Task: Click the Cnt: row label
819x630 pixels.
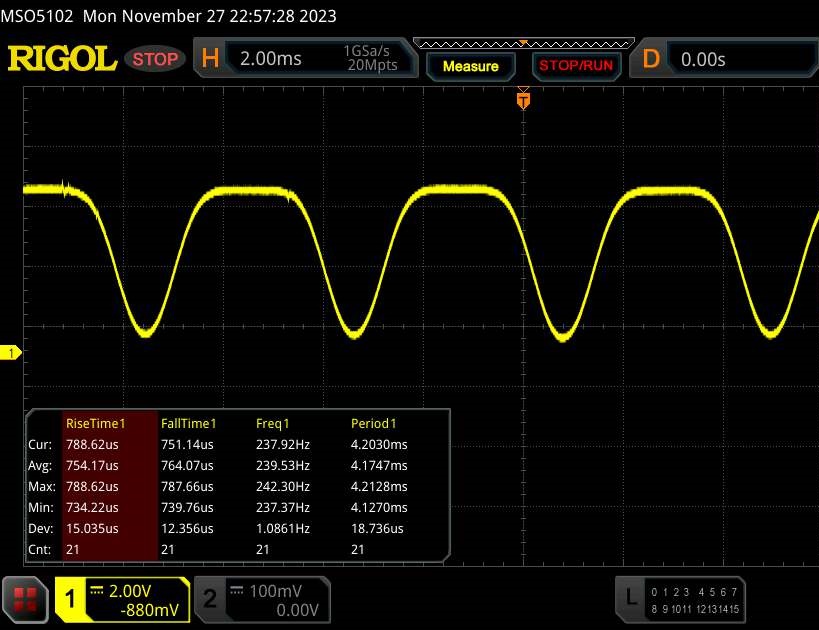Action: point(40,550)
